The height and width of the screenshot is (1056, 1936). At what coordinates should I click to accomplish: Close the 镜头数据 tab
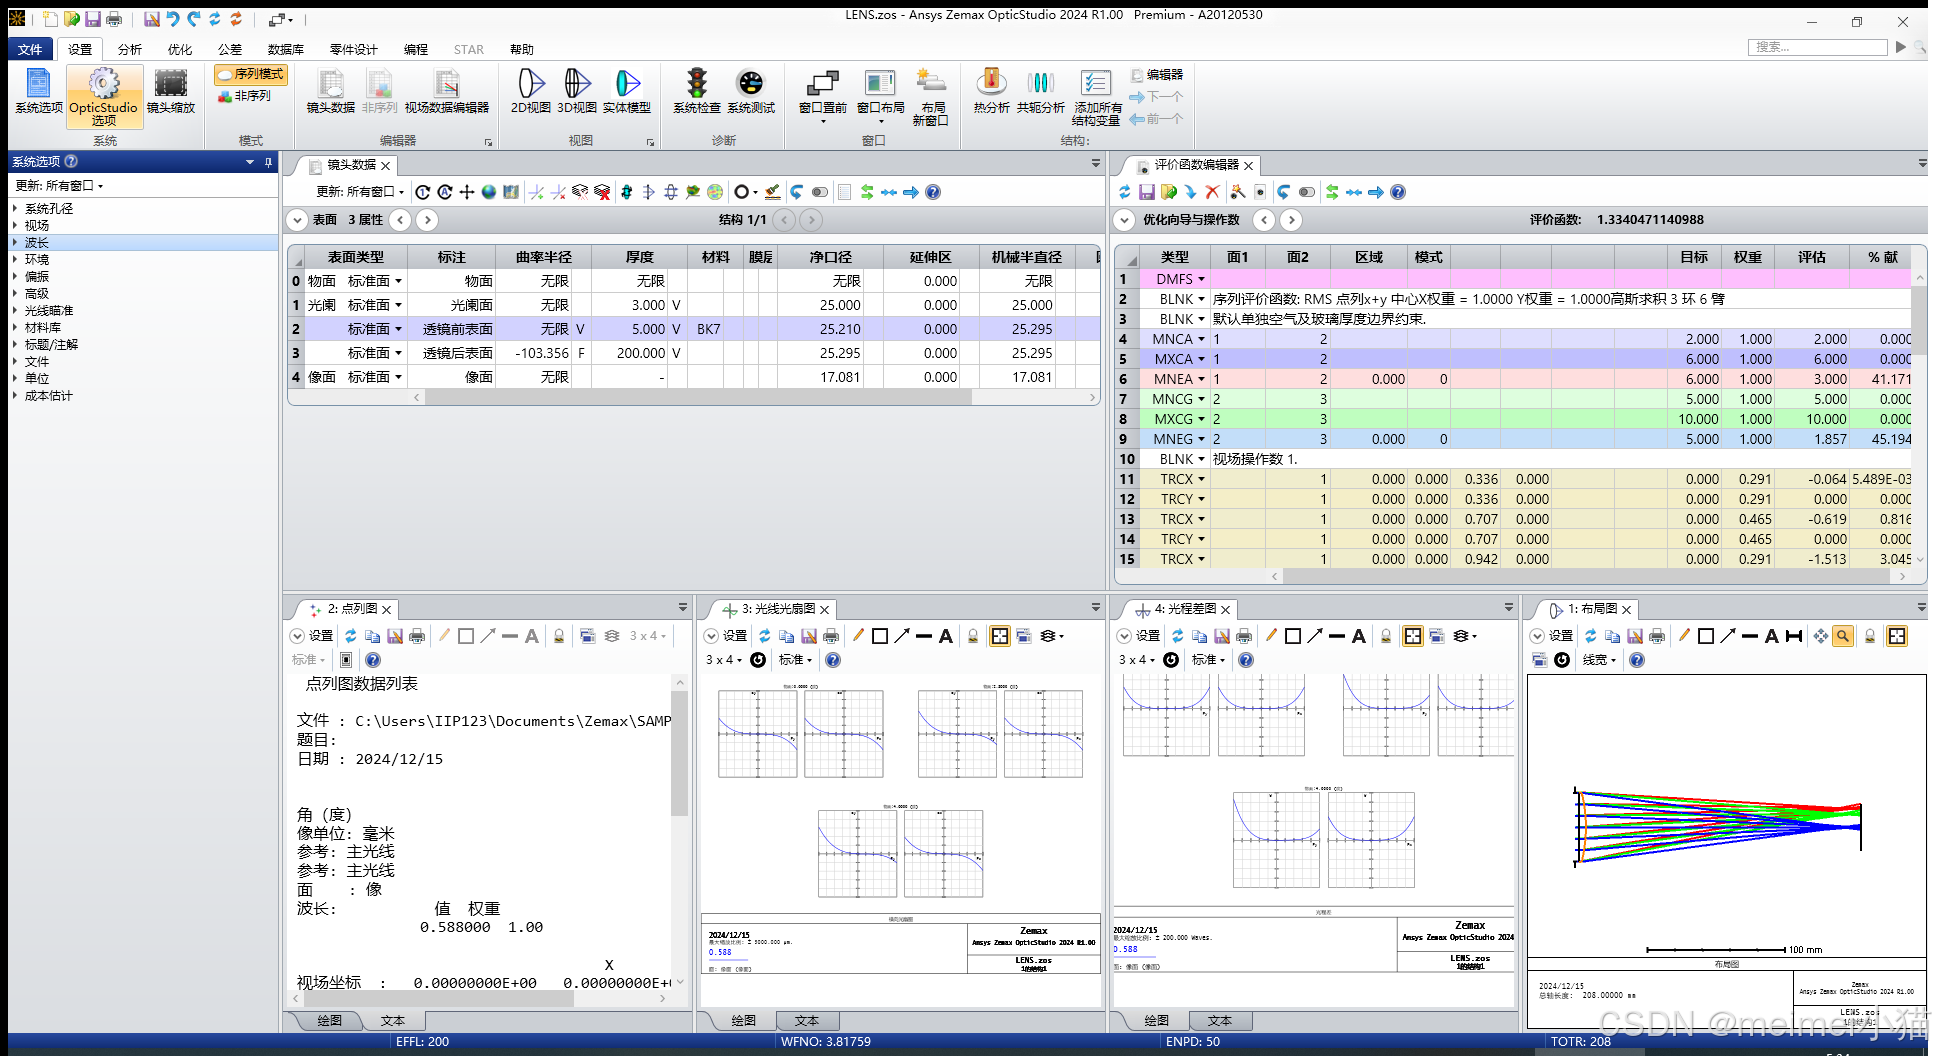[386, 165]
